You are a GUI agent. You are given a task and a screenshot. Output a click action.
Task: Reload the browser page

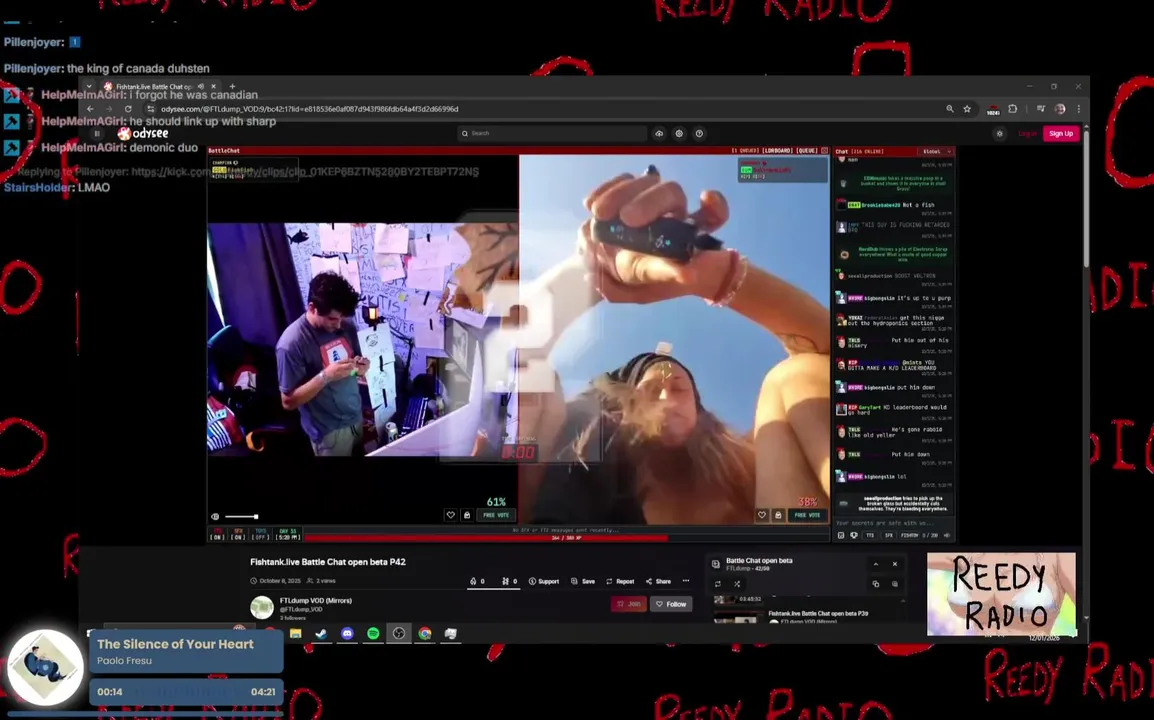point(128,109)
